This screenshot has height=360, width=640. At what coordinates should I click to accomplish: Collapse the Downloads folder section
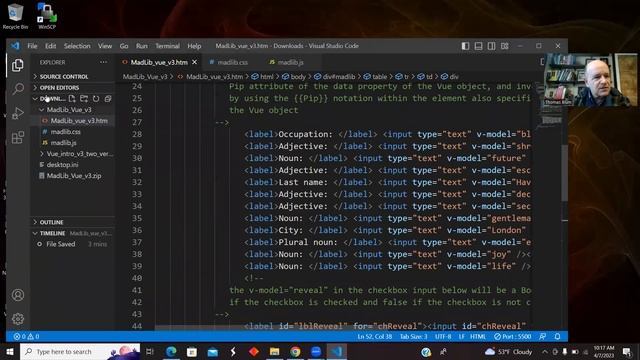pyautogui.click(x=49, y=98)
